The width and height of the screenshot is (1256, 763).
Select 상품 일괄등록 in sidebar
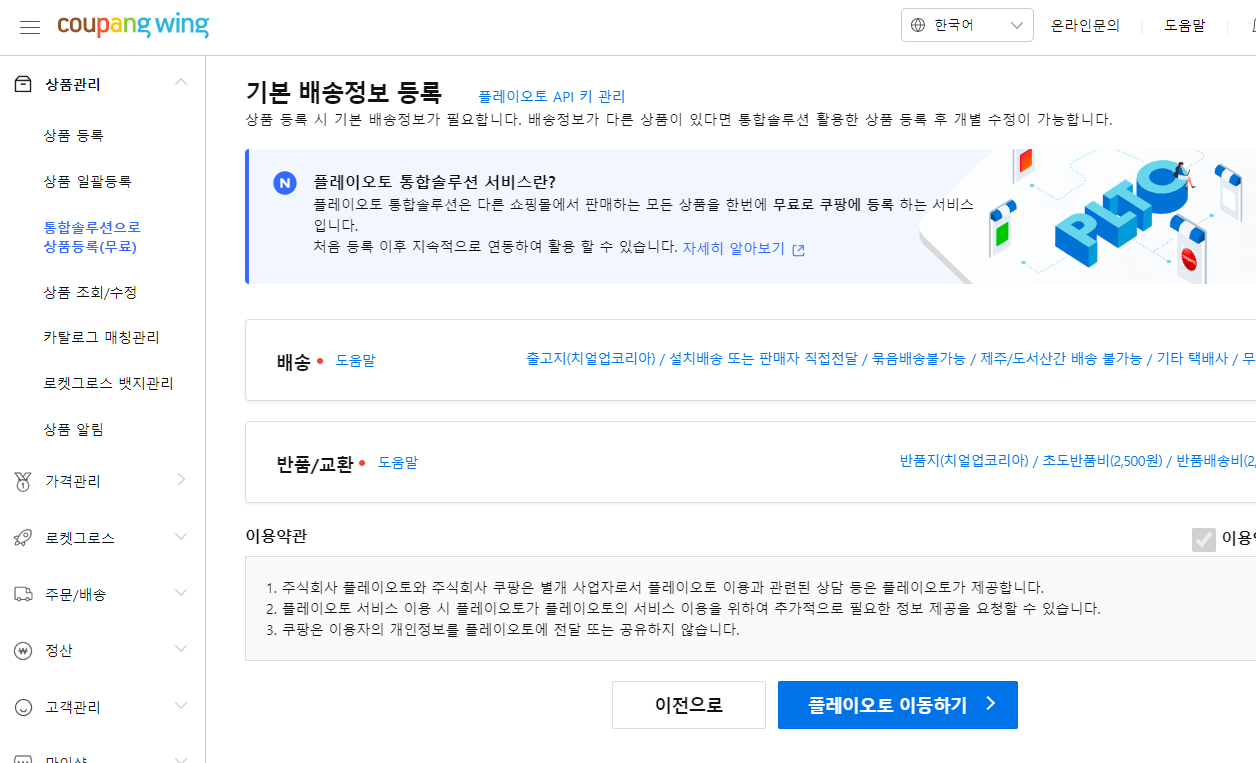coord(87,181)
